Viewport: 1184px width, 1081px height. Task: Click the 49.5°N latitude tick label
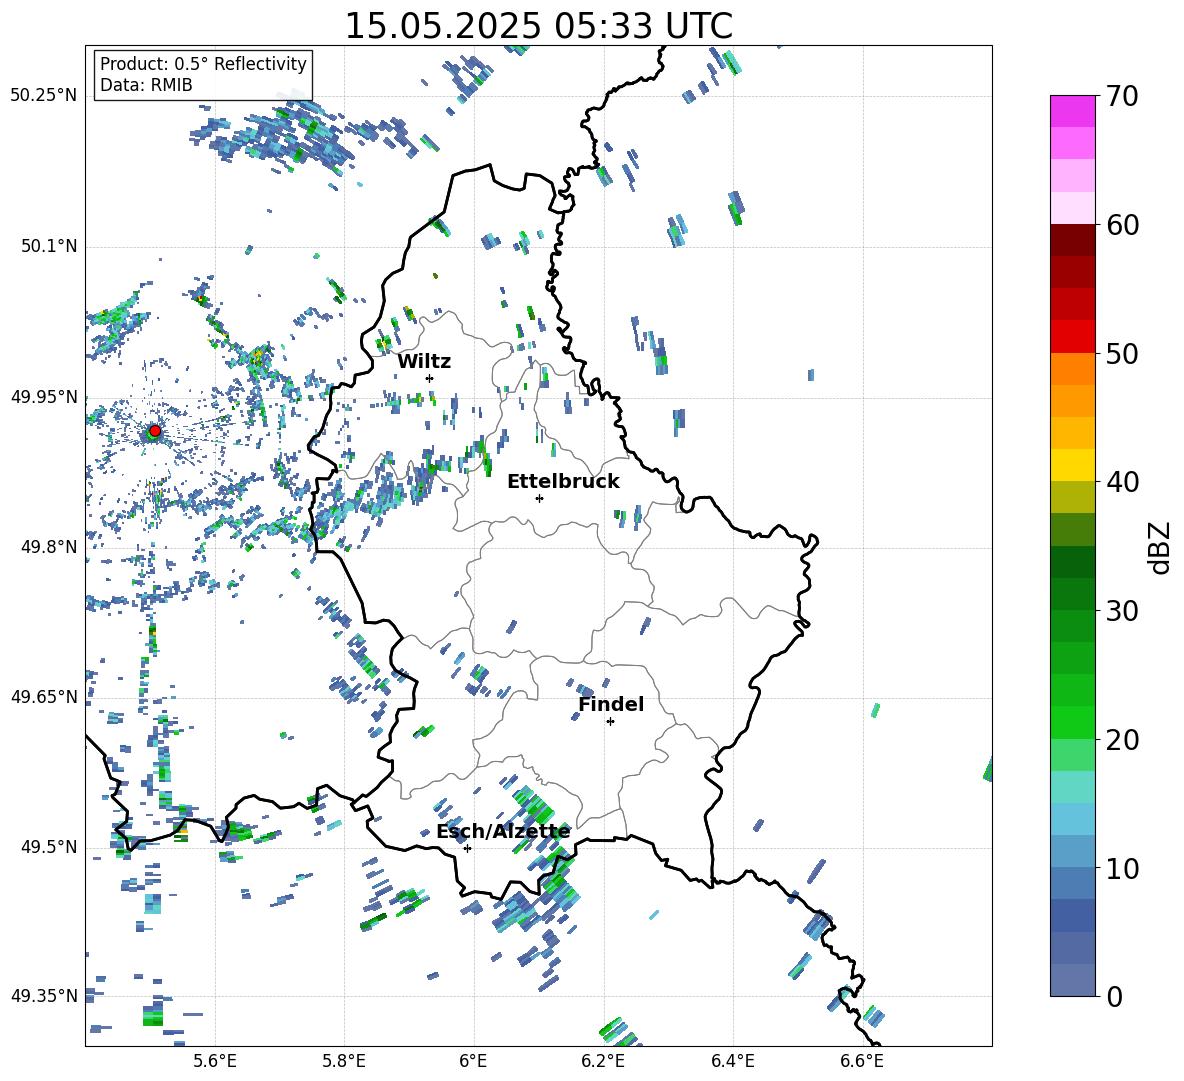[x=49, y=846]
